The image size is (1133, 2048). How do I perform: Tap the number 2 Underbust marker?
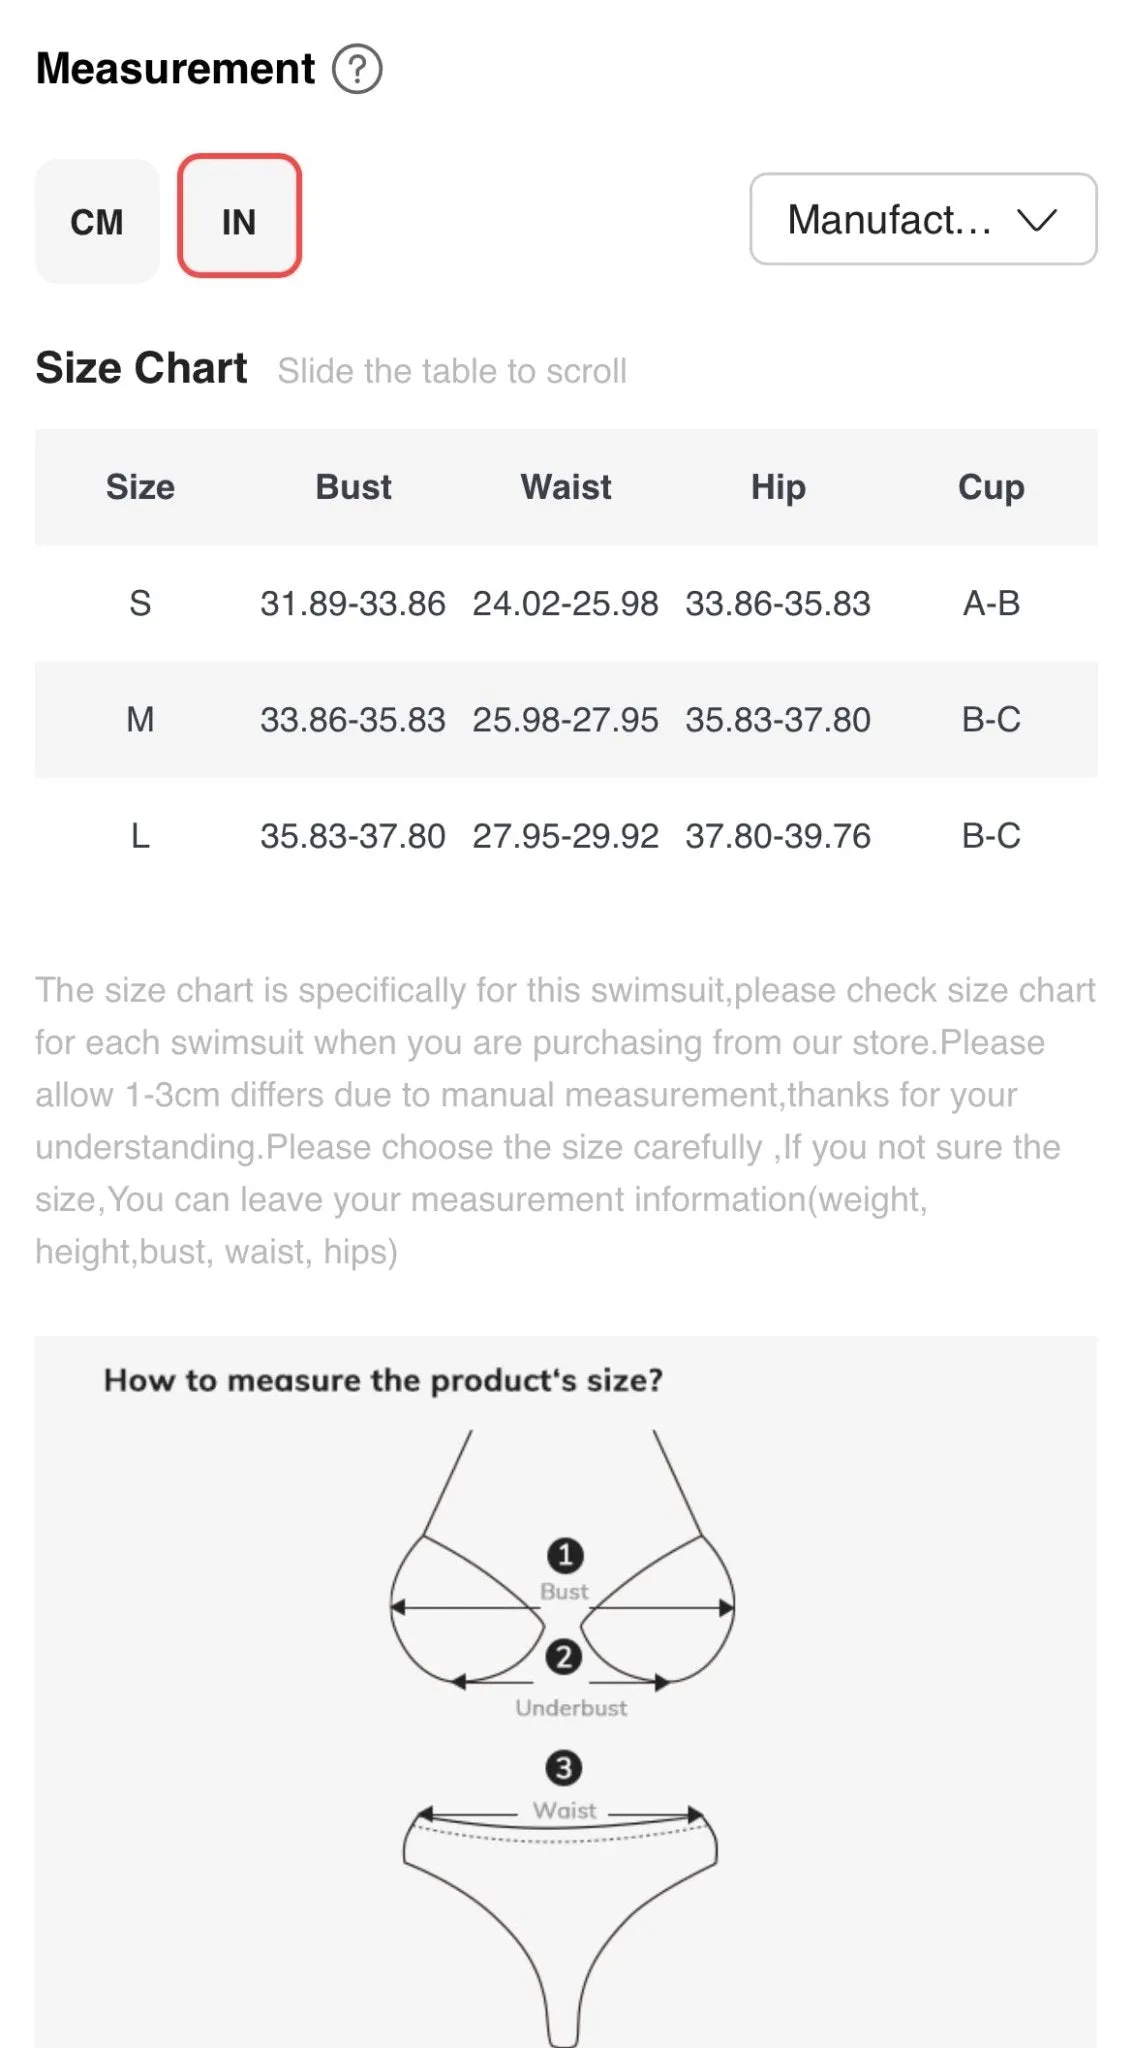point(564,1657)
